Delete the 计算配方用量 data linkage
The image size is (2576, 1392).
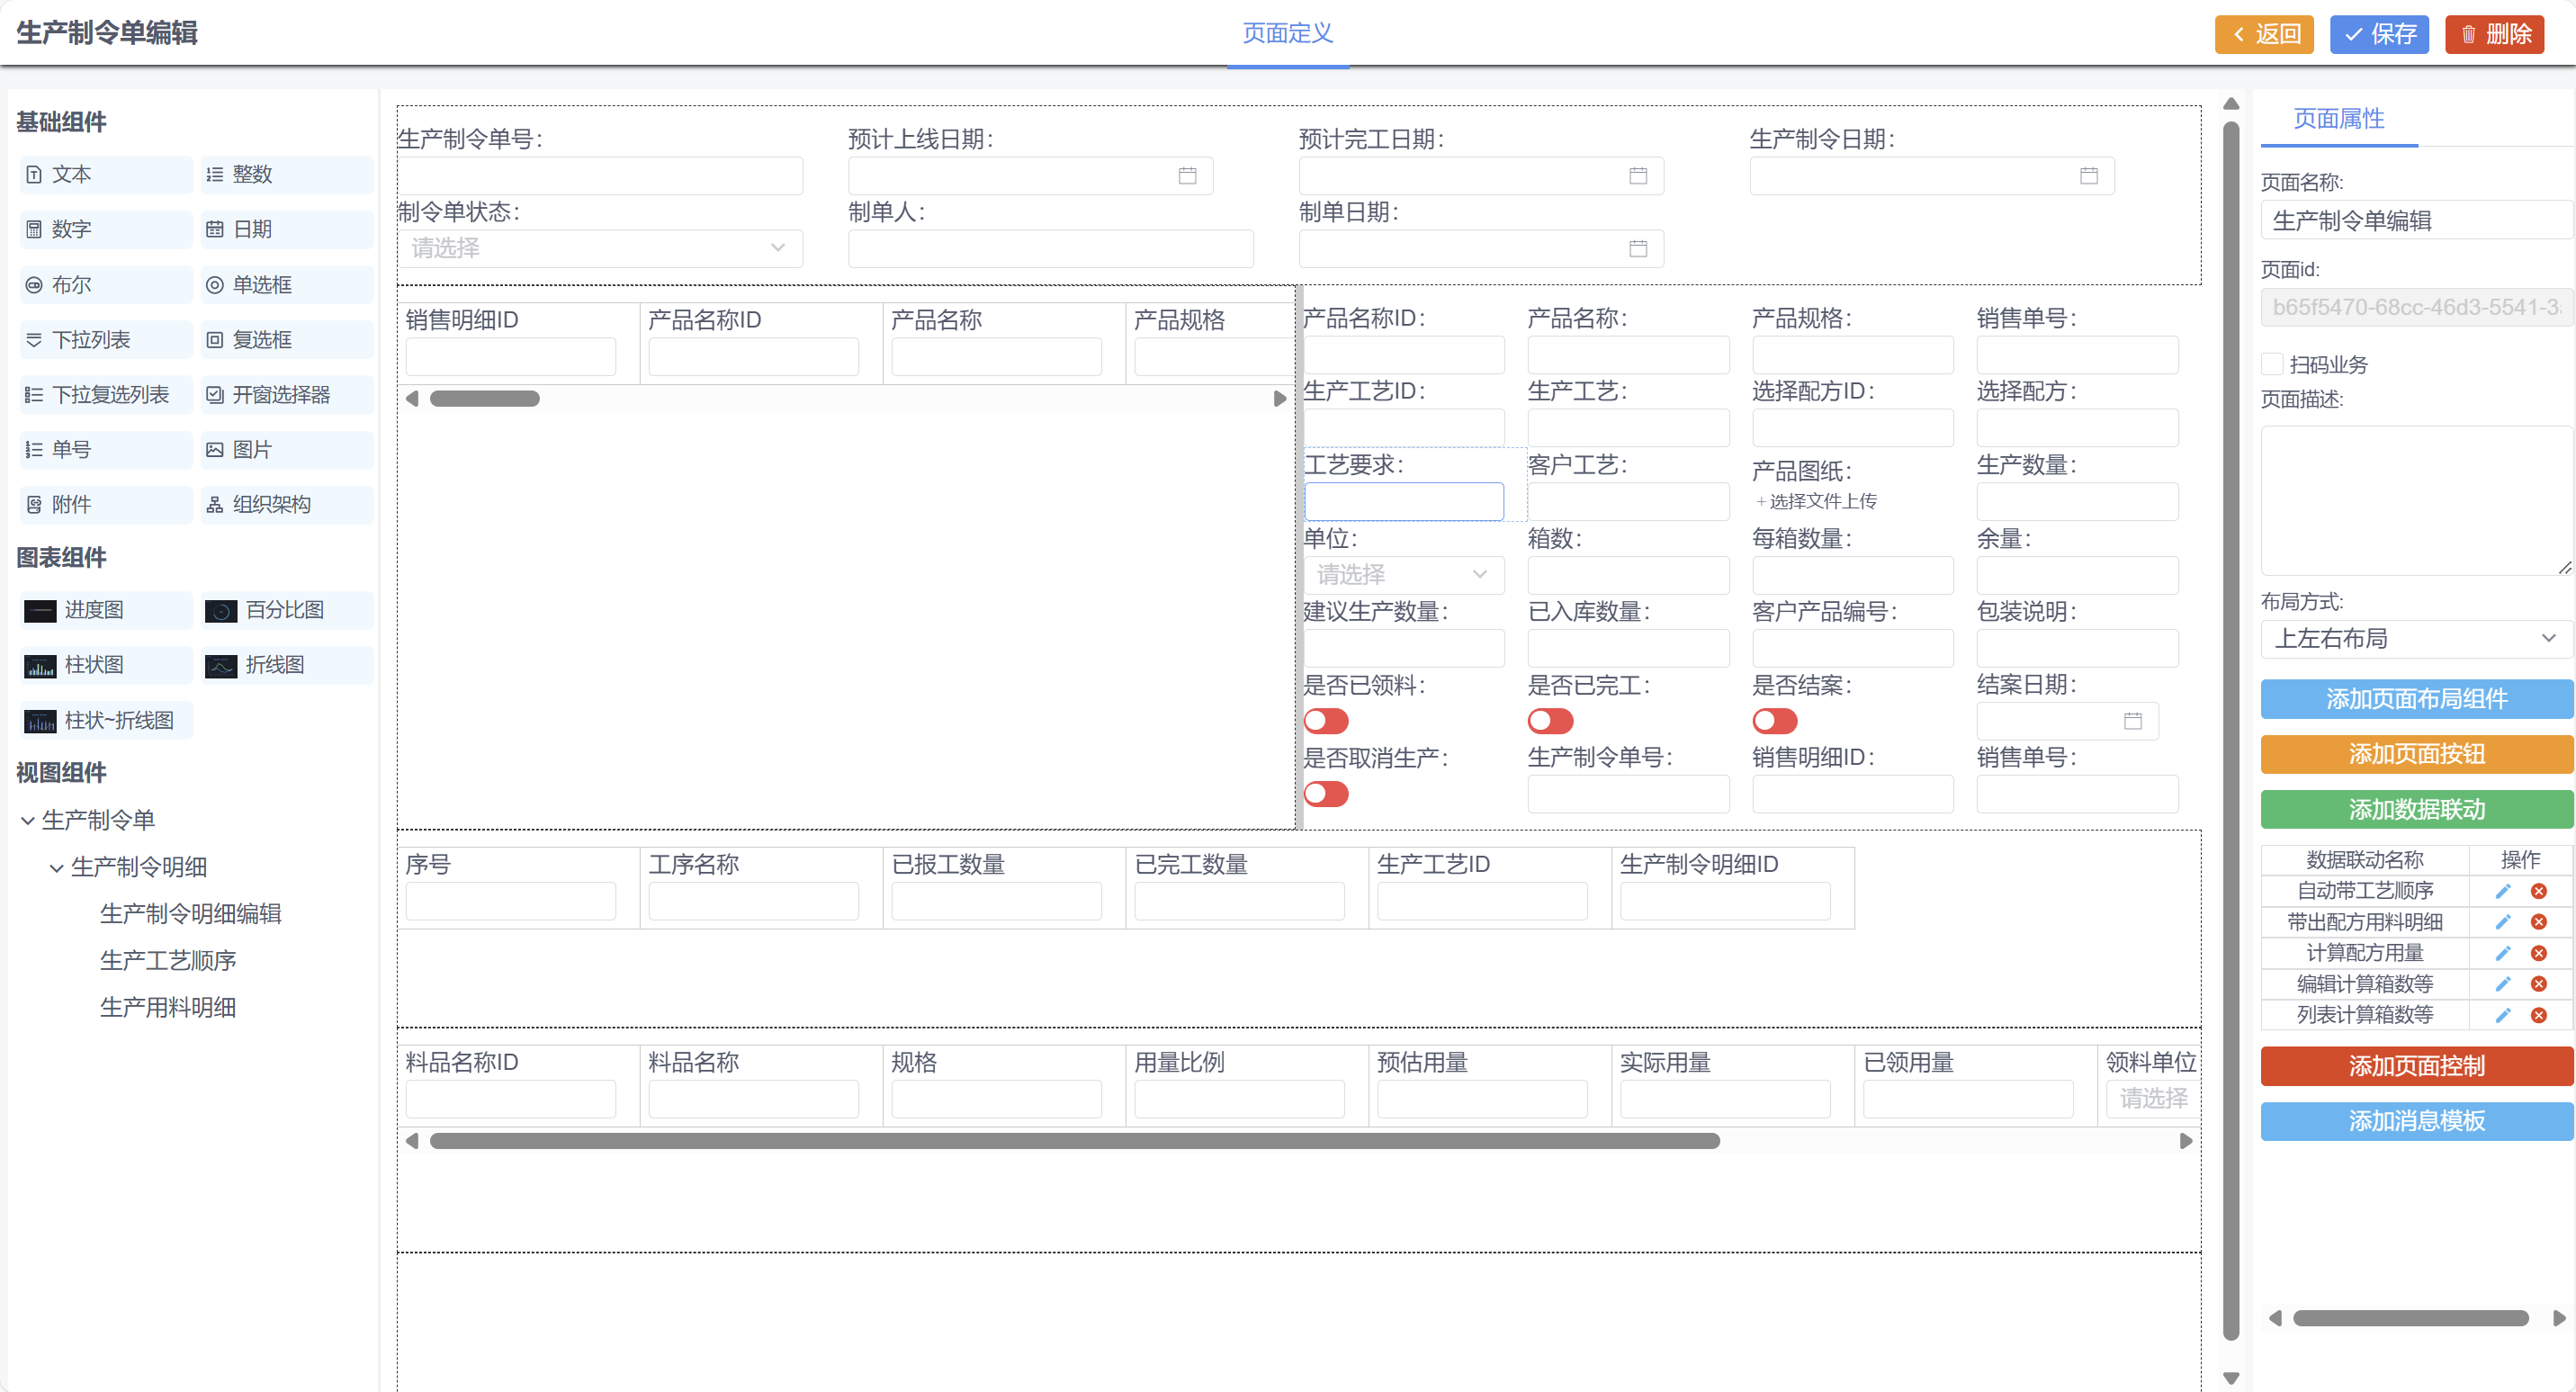point(2538,953)
